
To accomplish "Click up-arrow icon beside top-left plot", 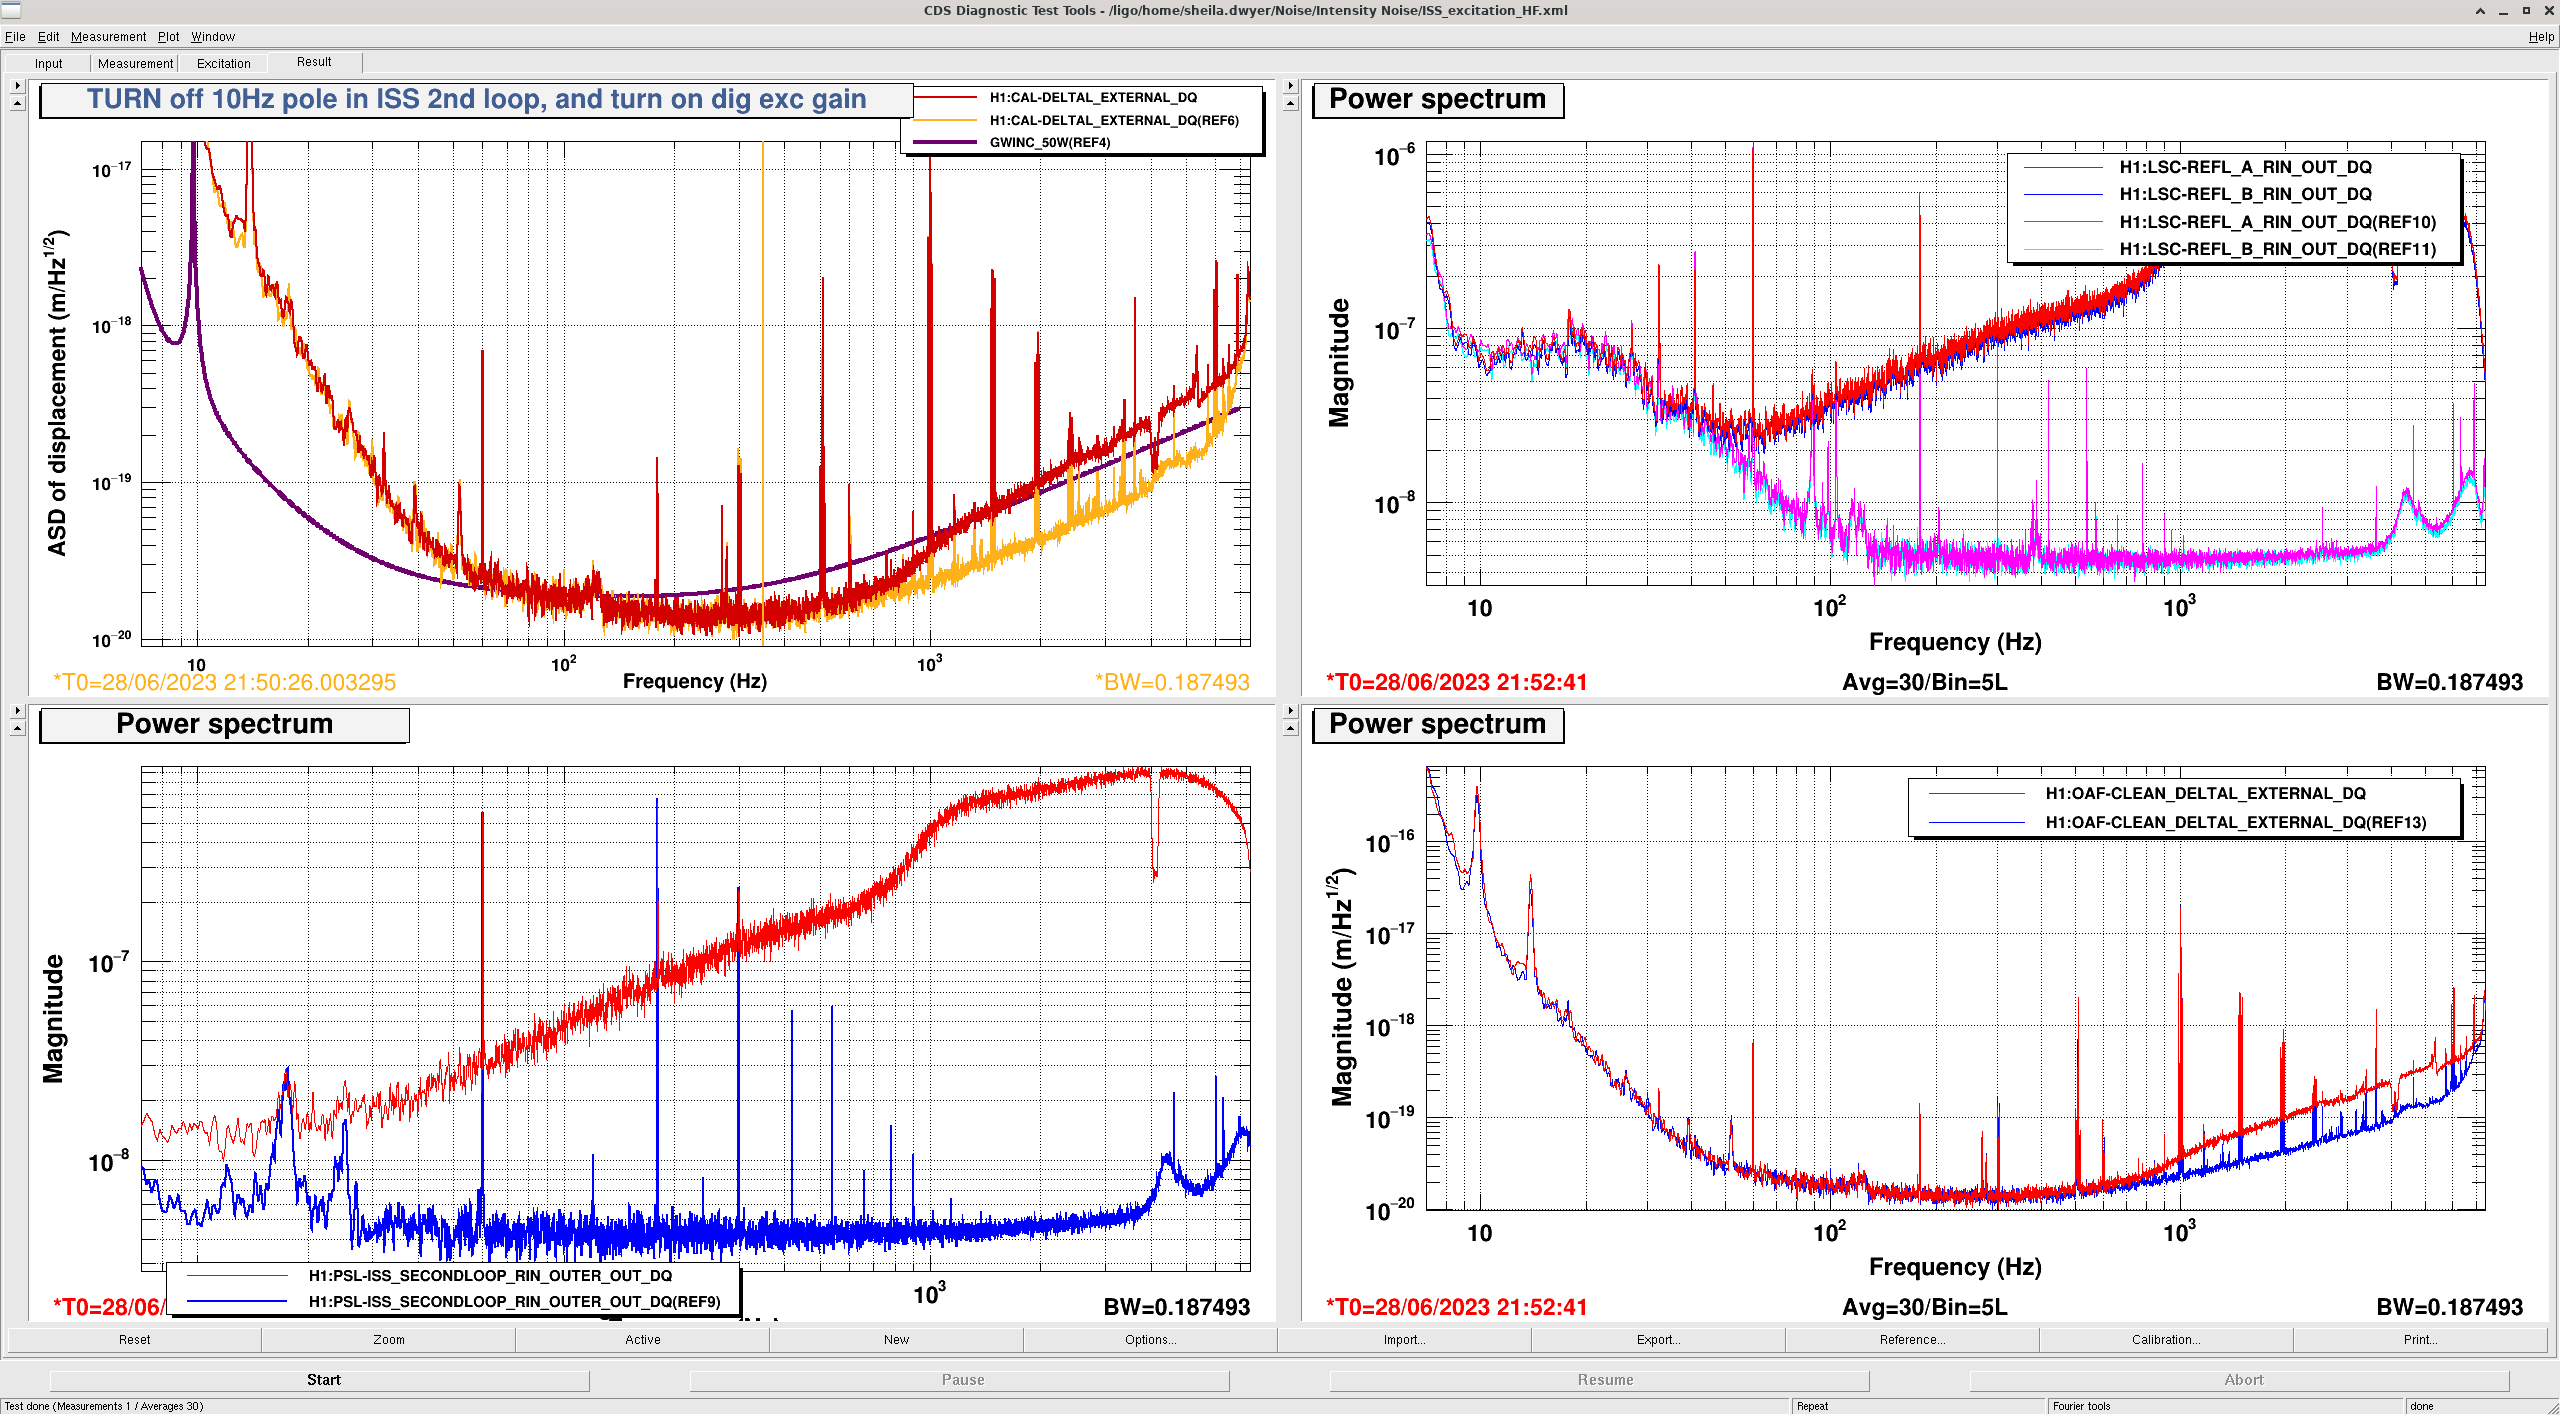I will click(17, 104).
